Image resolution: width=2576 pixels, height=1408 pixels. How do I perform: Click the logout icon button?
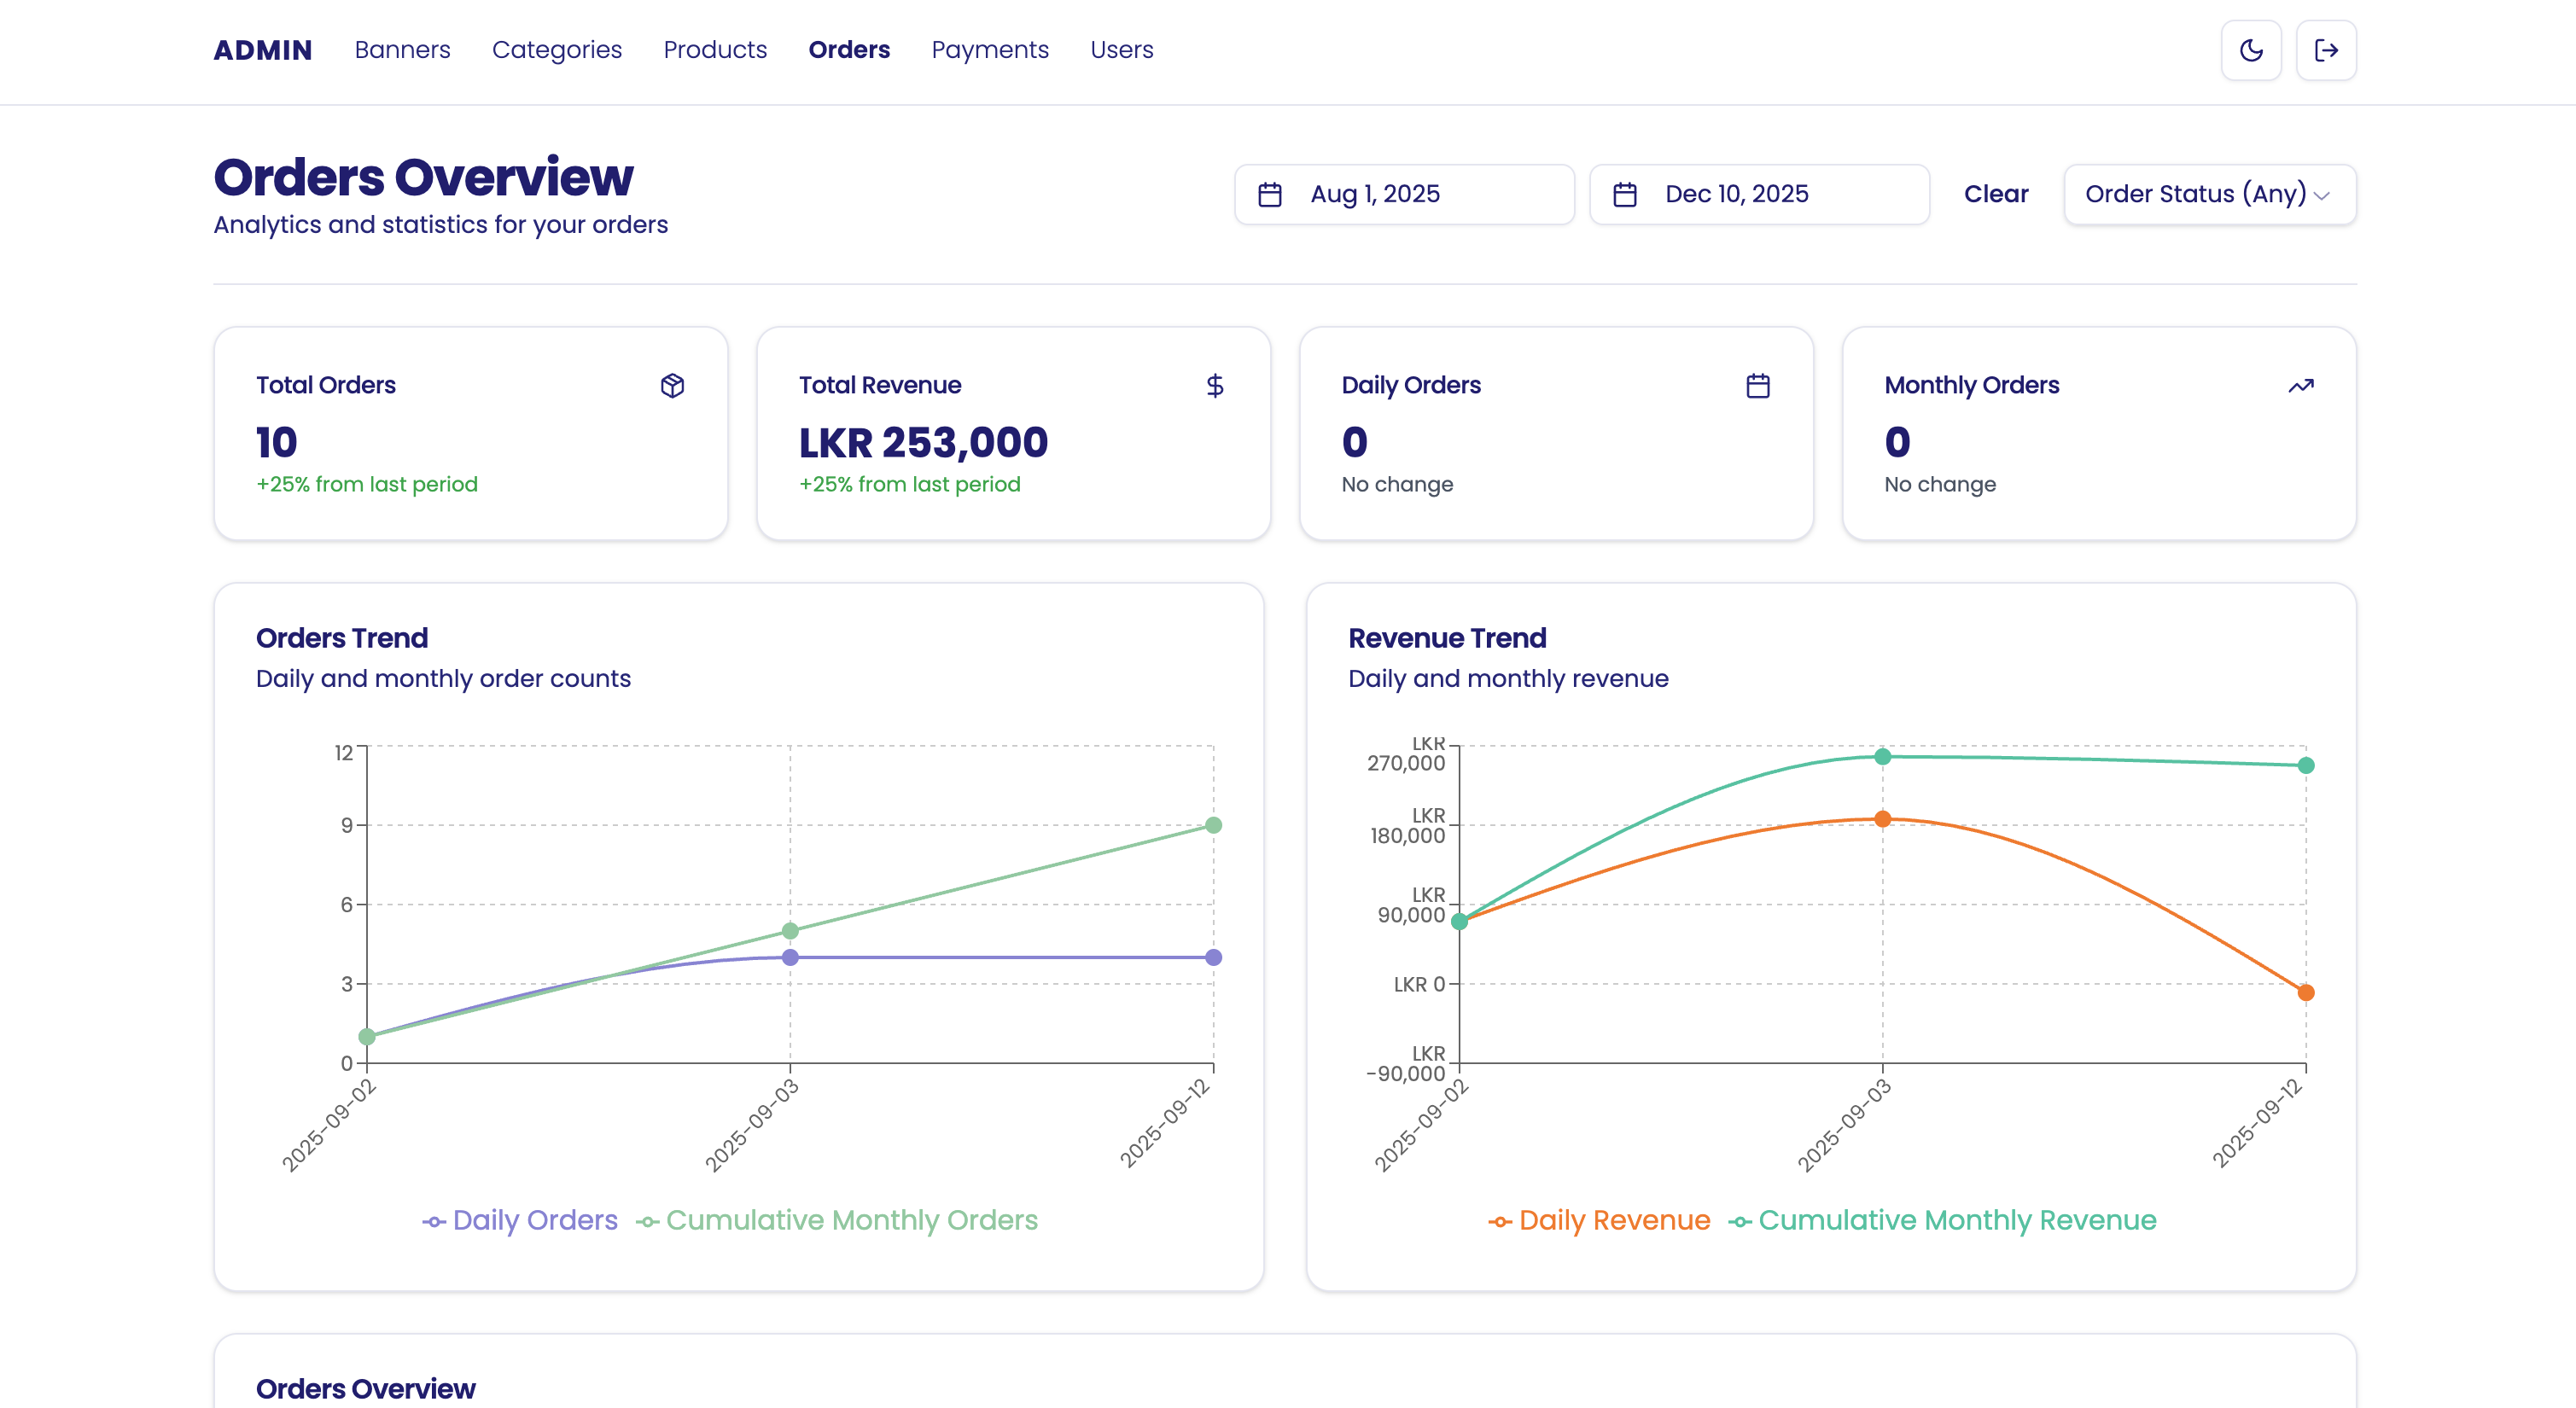click(2325, 50)
